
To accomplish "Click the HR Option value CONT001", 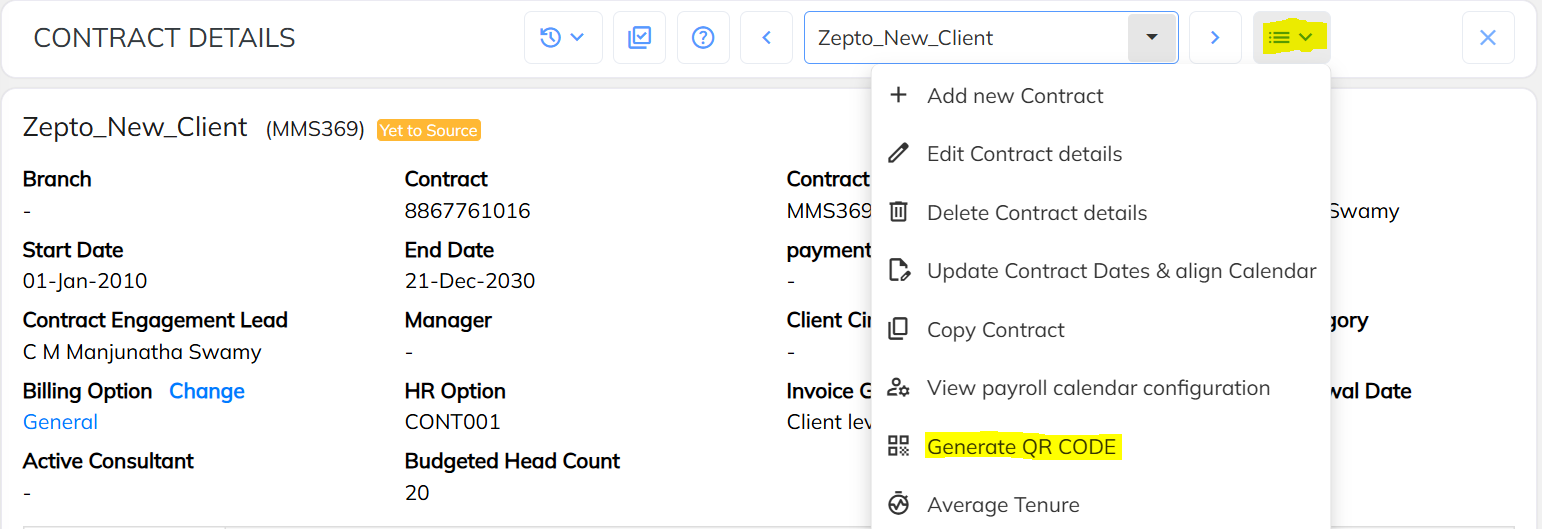I will (452, 422).
